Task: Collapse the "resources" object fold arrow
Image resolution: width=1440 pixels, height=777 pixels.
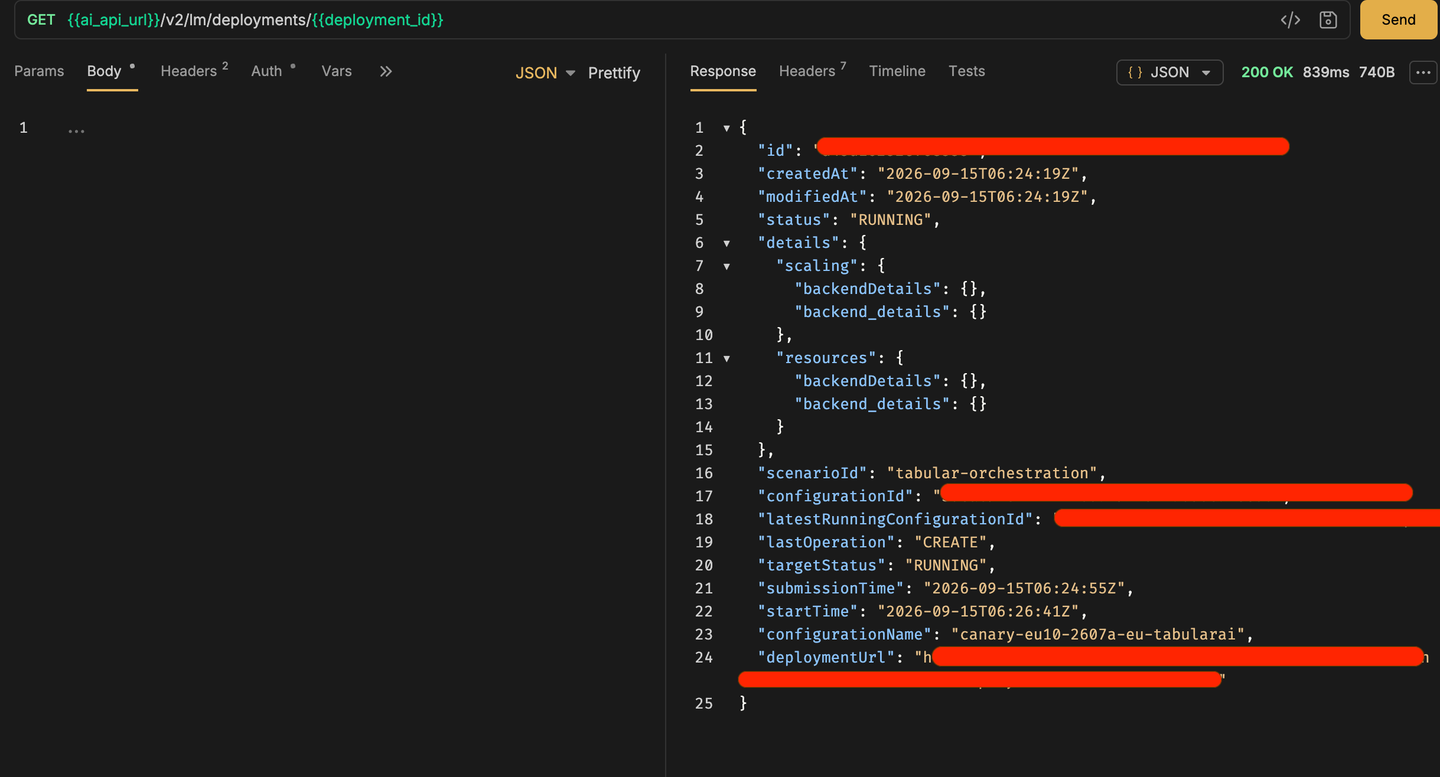Action: (x=727, y=358)
